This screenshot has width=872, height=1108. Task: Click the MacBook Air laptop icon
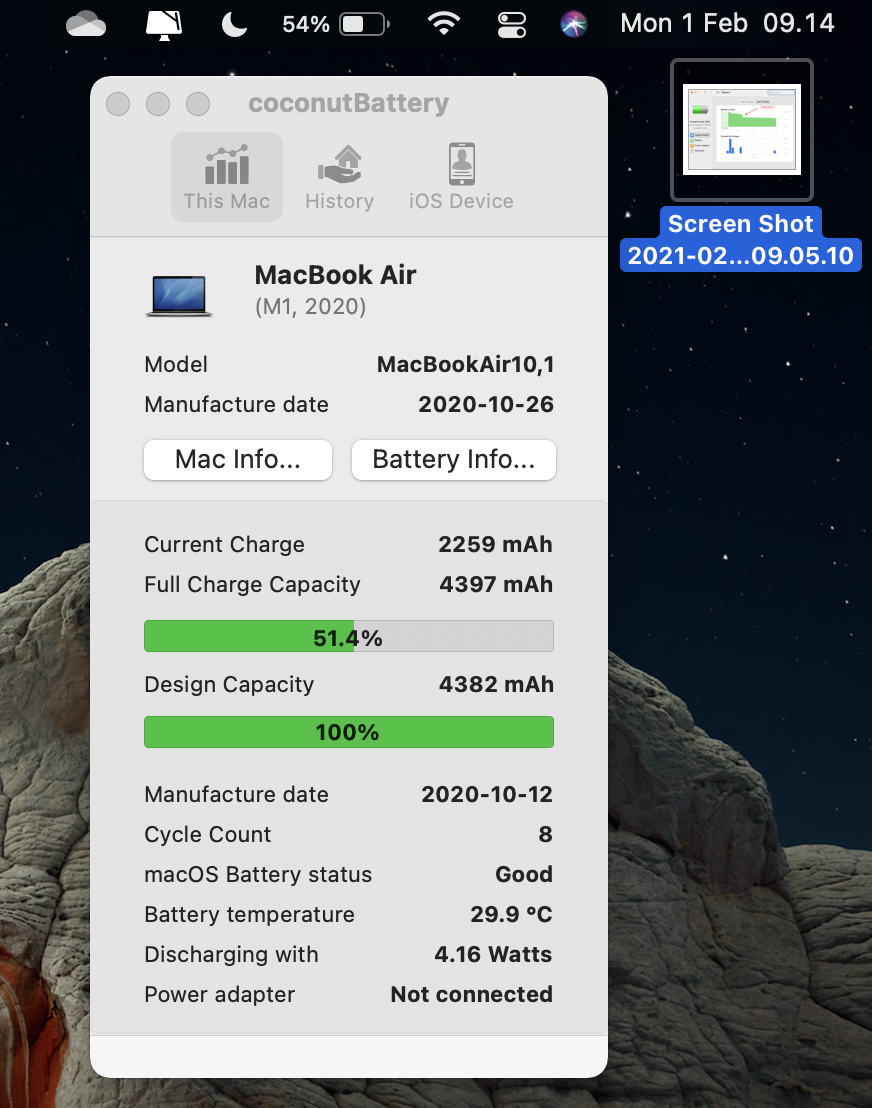(179, 295)
